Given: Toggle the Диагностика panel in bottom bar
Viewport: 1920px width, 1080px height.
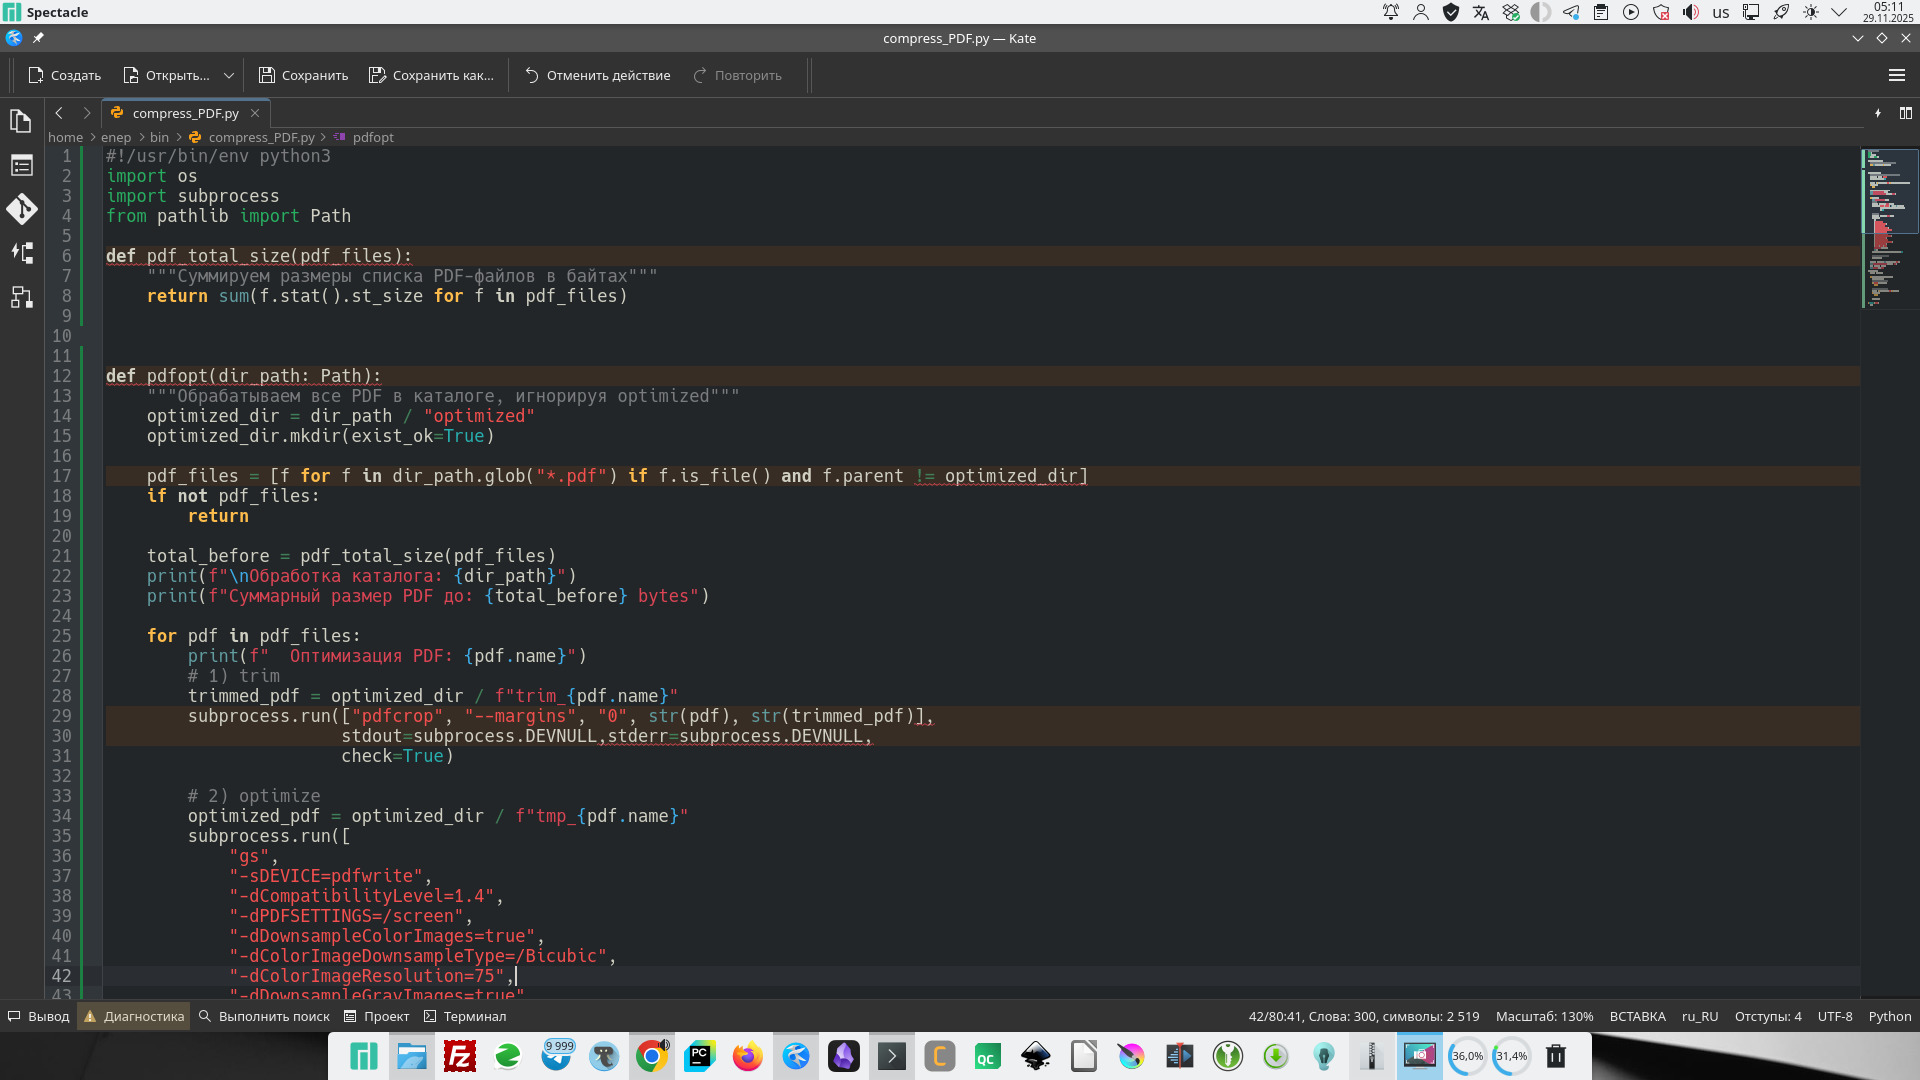Looking at the screenshot, I should click(x=134, y=1016).
